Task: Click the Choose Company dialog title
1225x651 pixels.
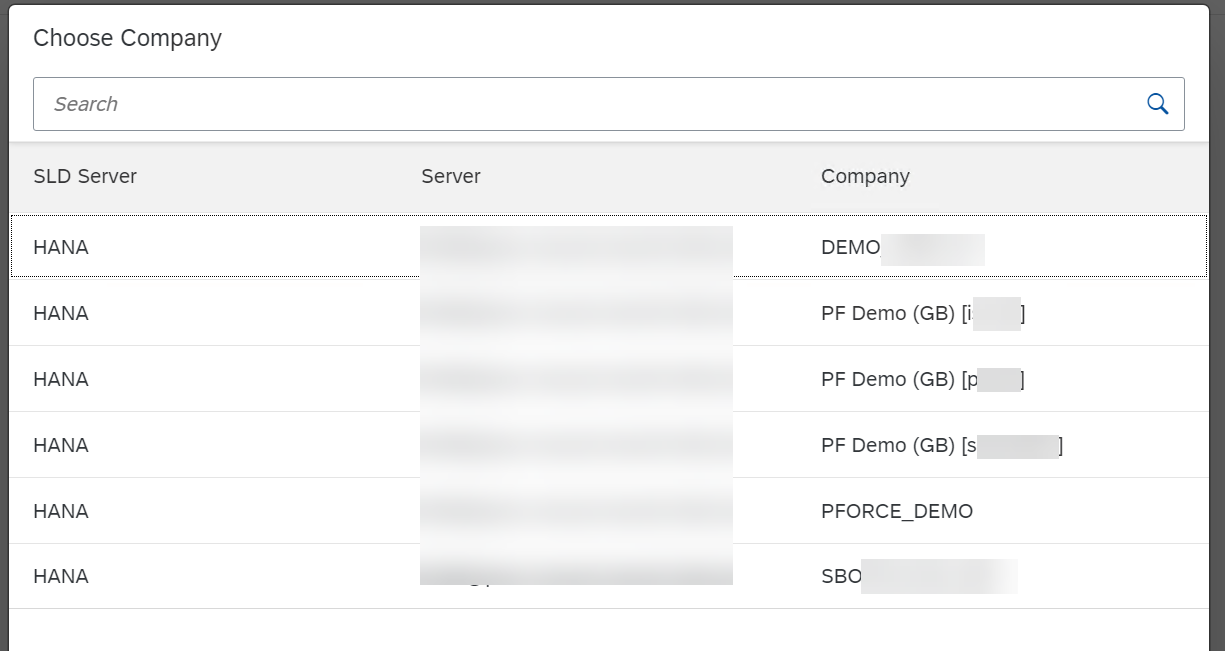Action: pyautogui.click(x=127, y=38)
